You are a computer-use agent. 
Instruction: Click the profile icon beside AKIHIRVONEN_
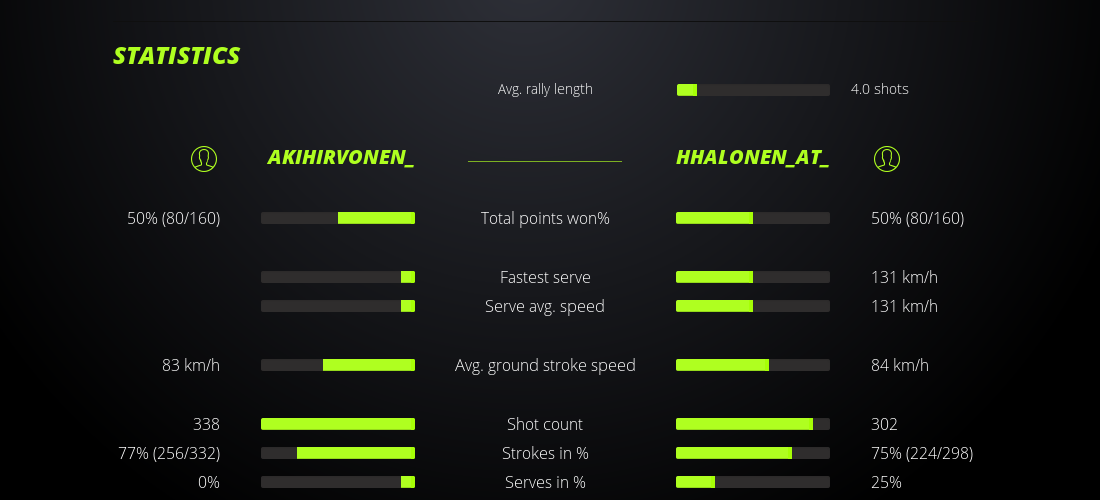point(204,158)
